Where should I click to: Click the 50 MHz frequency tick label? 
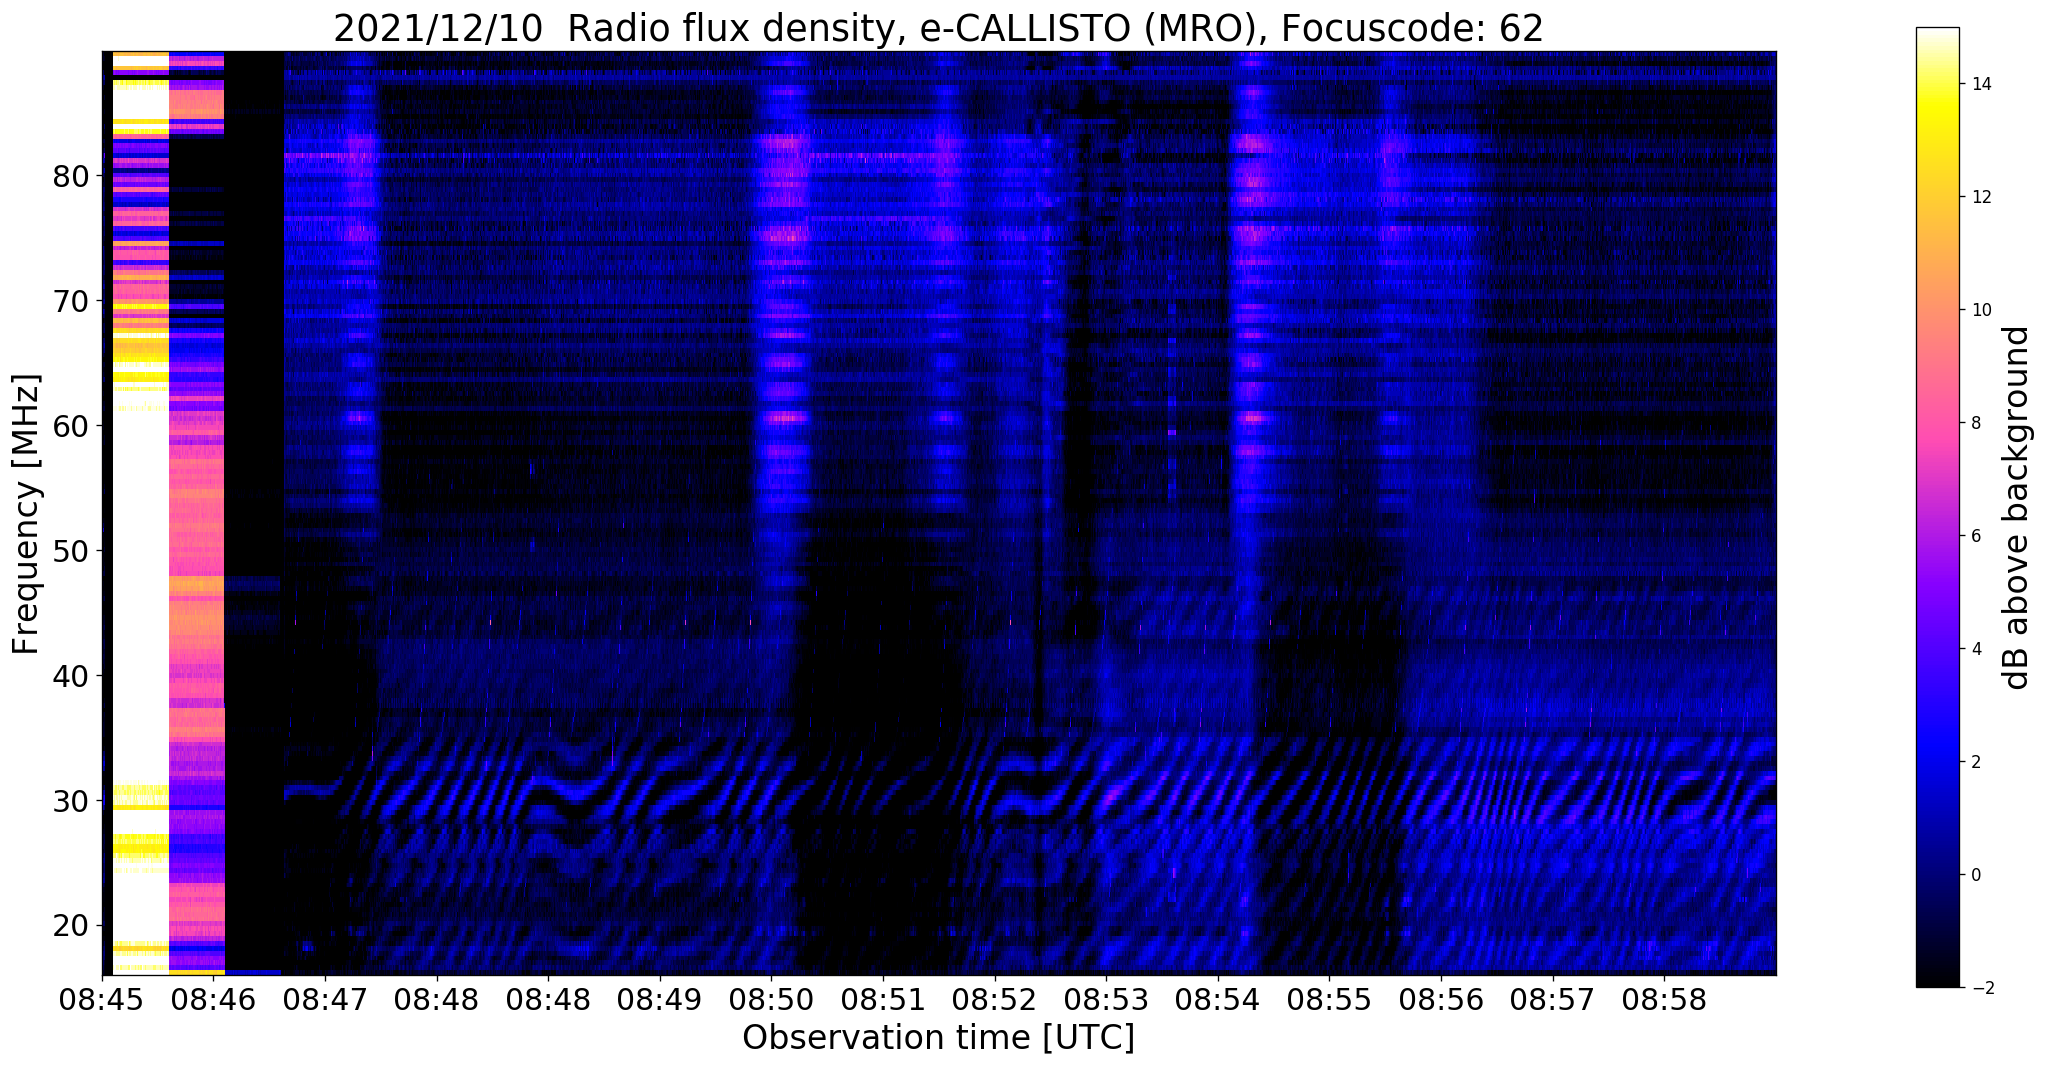click(x=70, y=551)
